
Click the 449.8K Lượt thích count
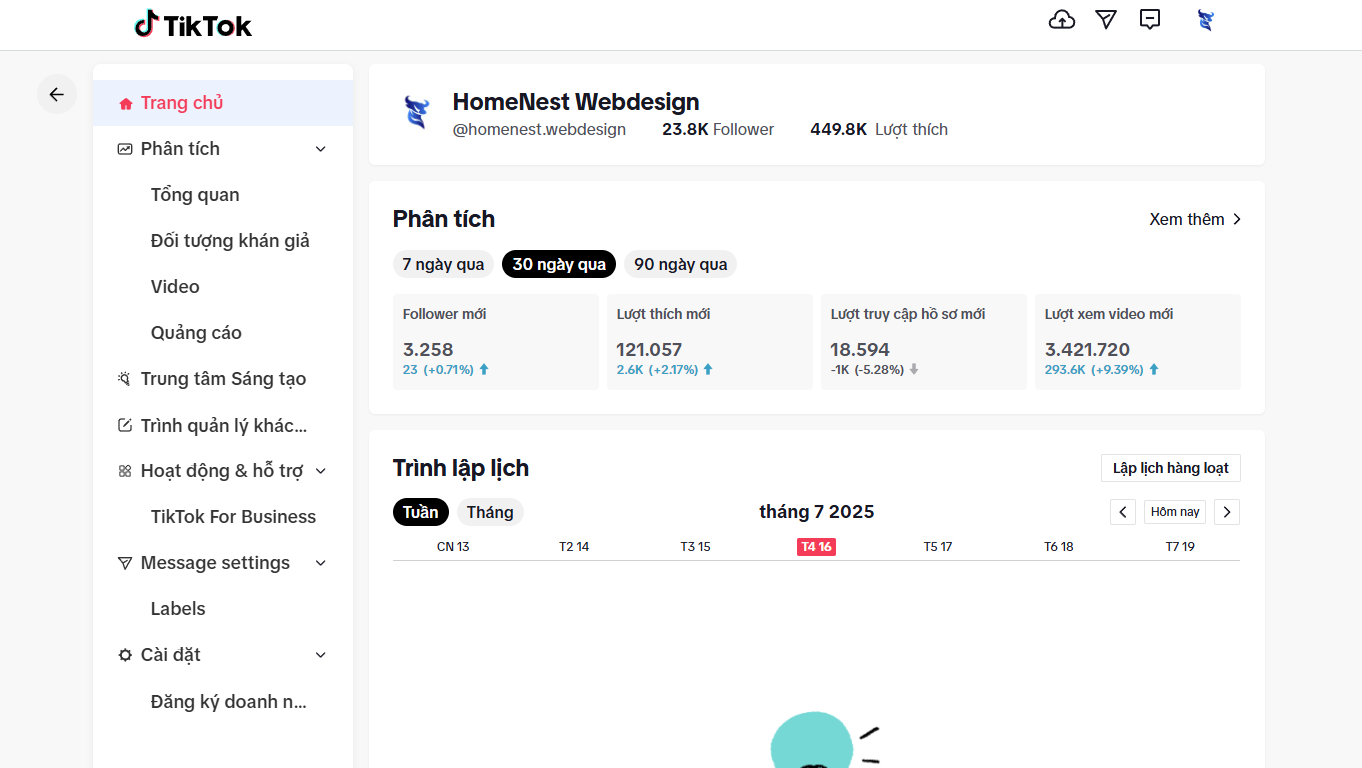[879, 129]
